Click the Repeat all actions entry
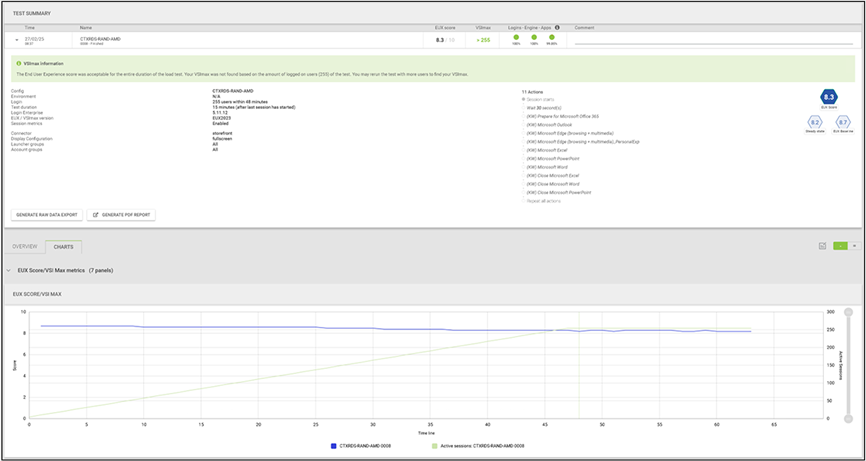The height and width of the screenshot is (461, 866). point(543,201)
